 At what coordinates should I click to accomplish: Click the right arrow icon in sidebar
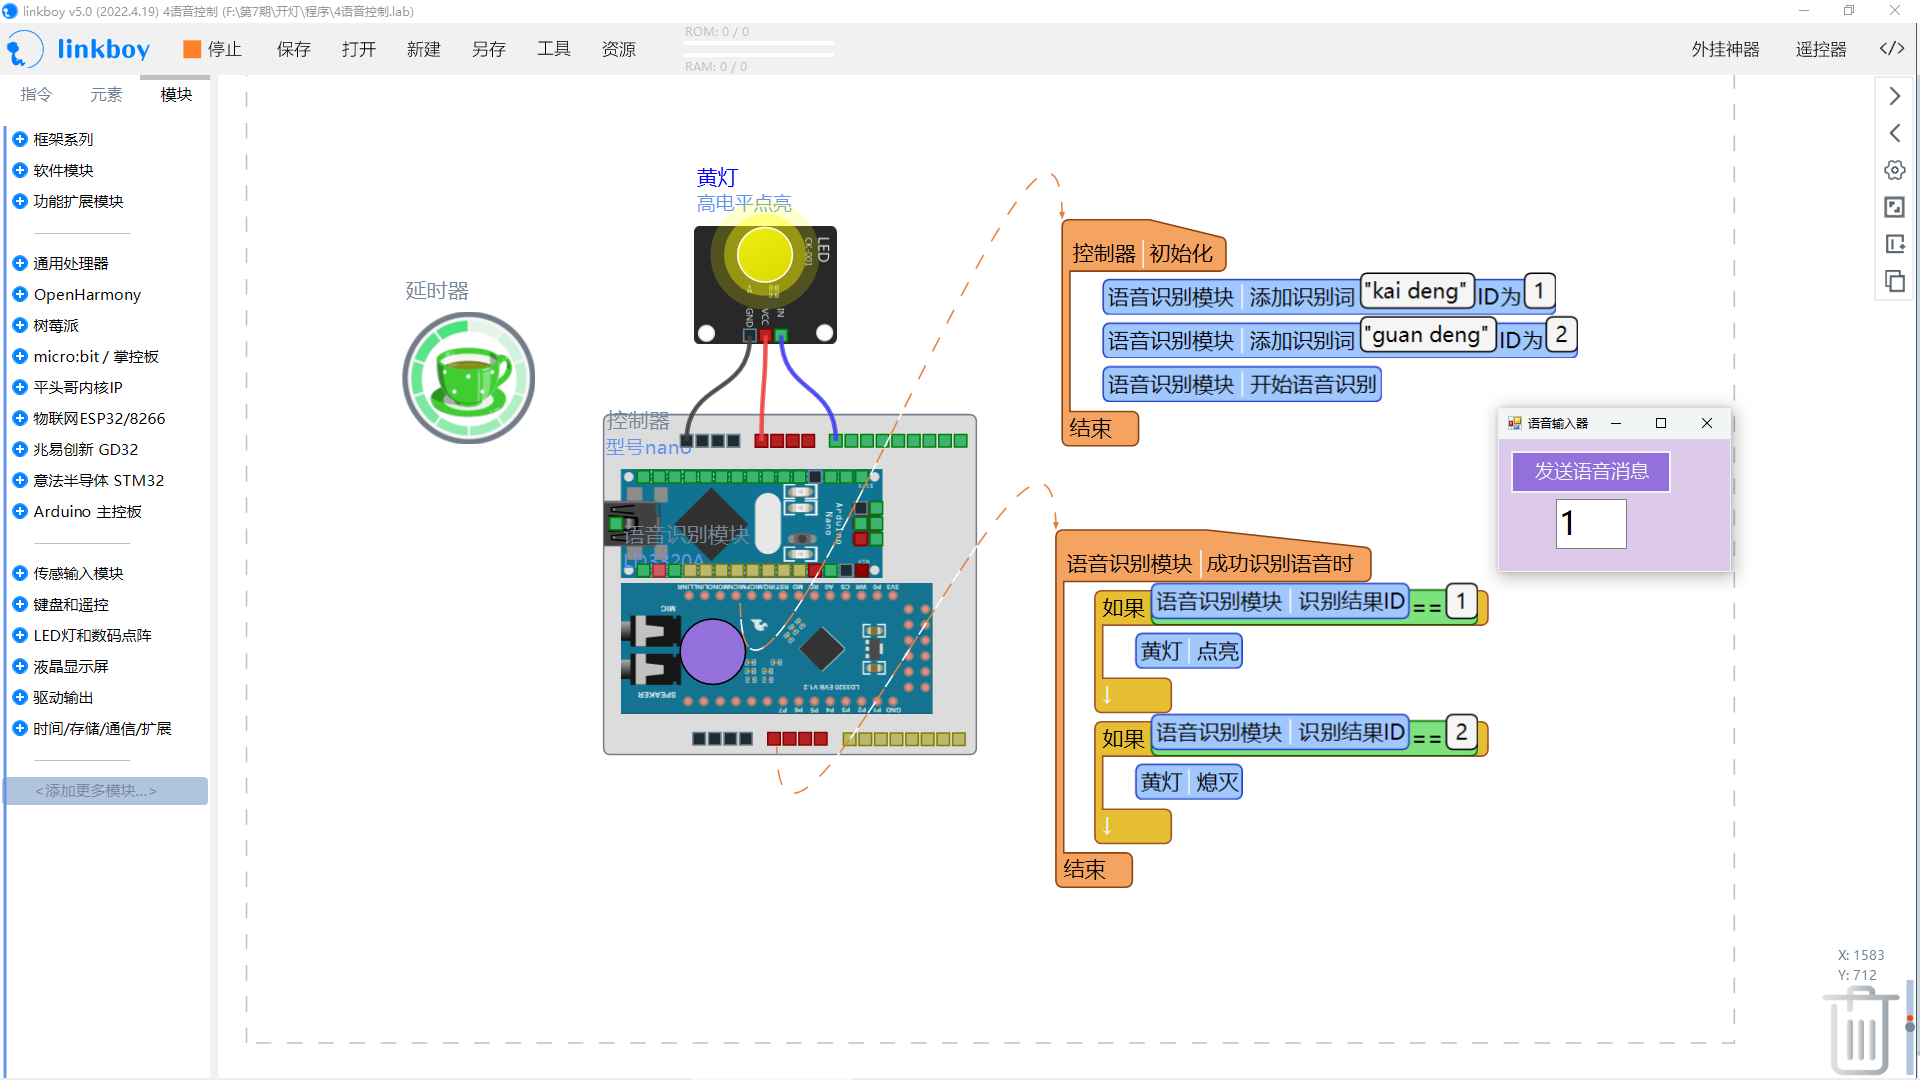(1894, 96)
